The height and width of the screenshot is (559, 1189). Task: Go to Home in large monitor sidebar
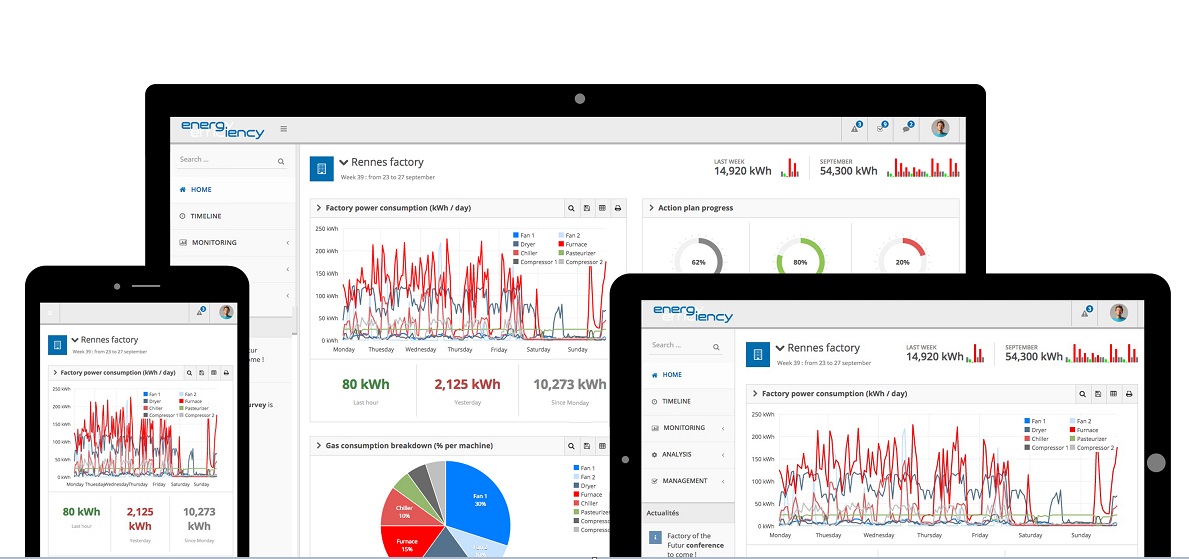233,190
